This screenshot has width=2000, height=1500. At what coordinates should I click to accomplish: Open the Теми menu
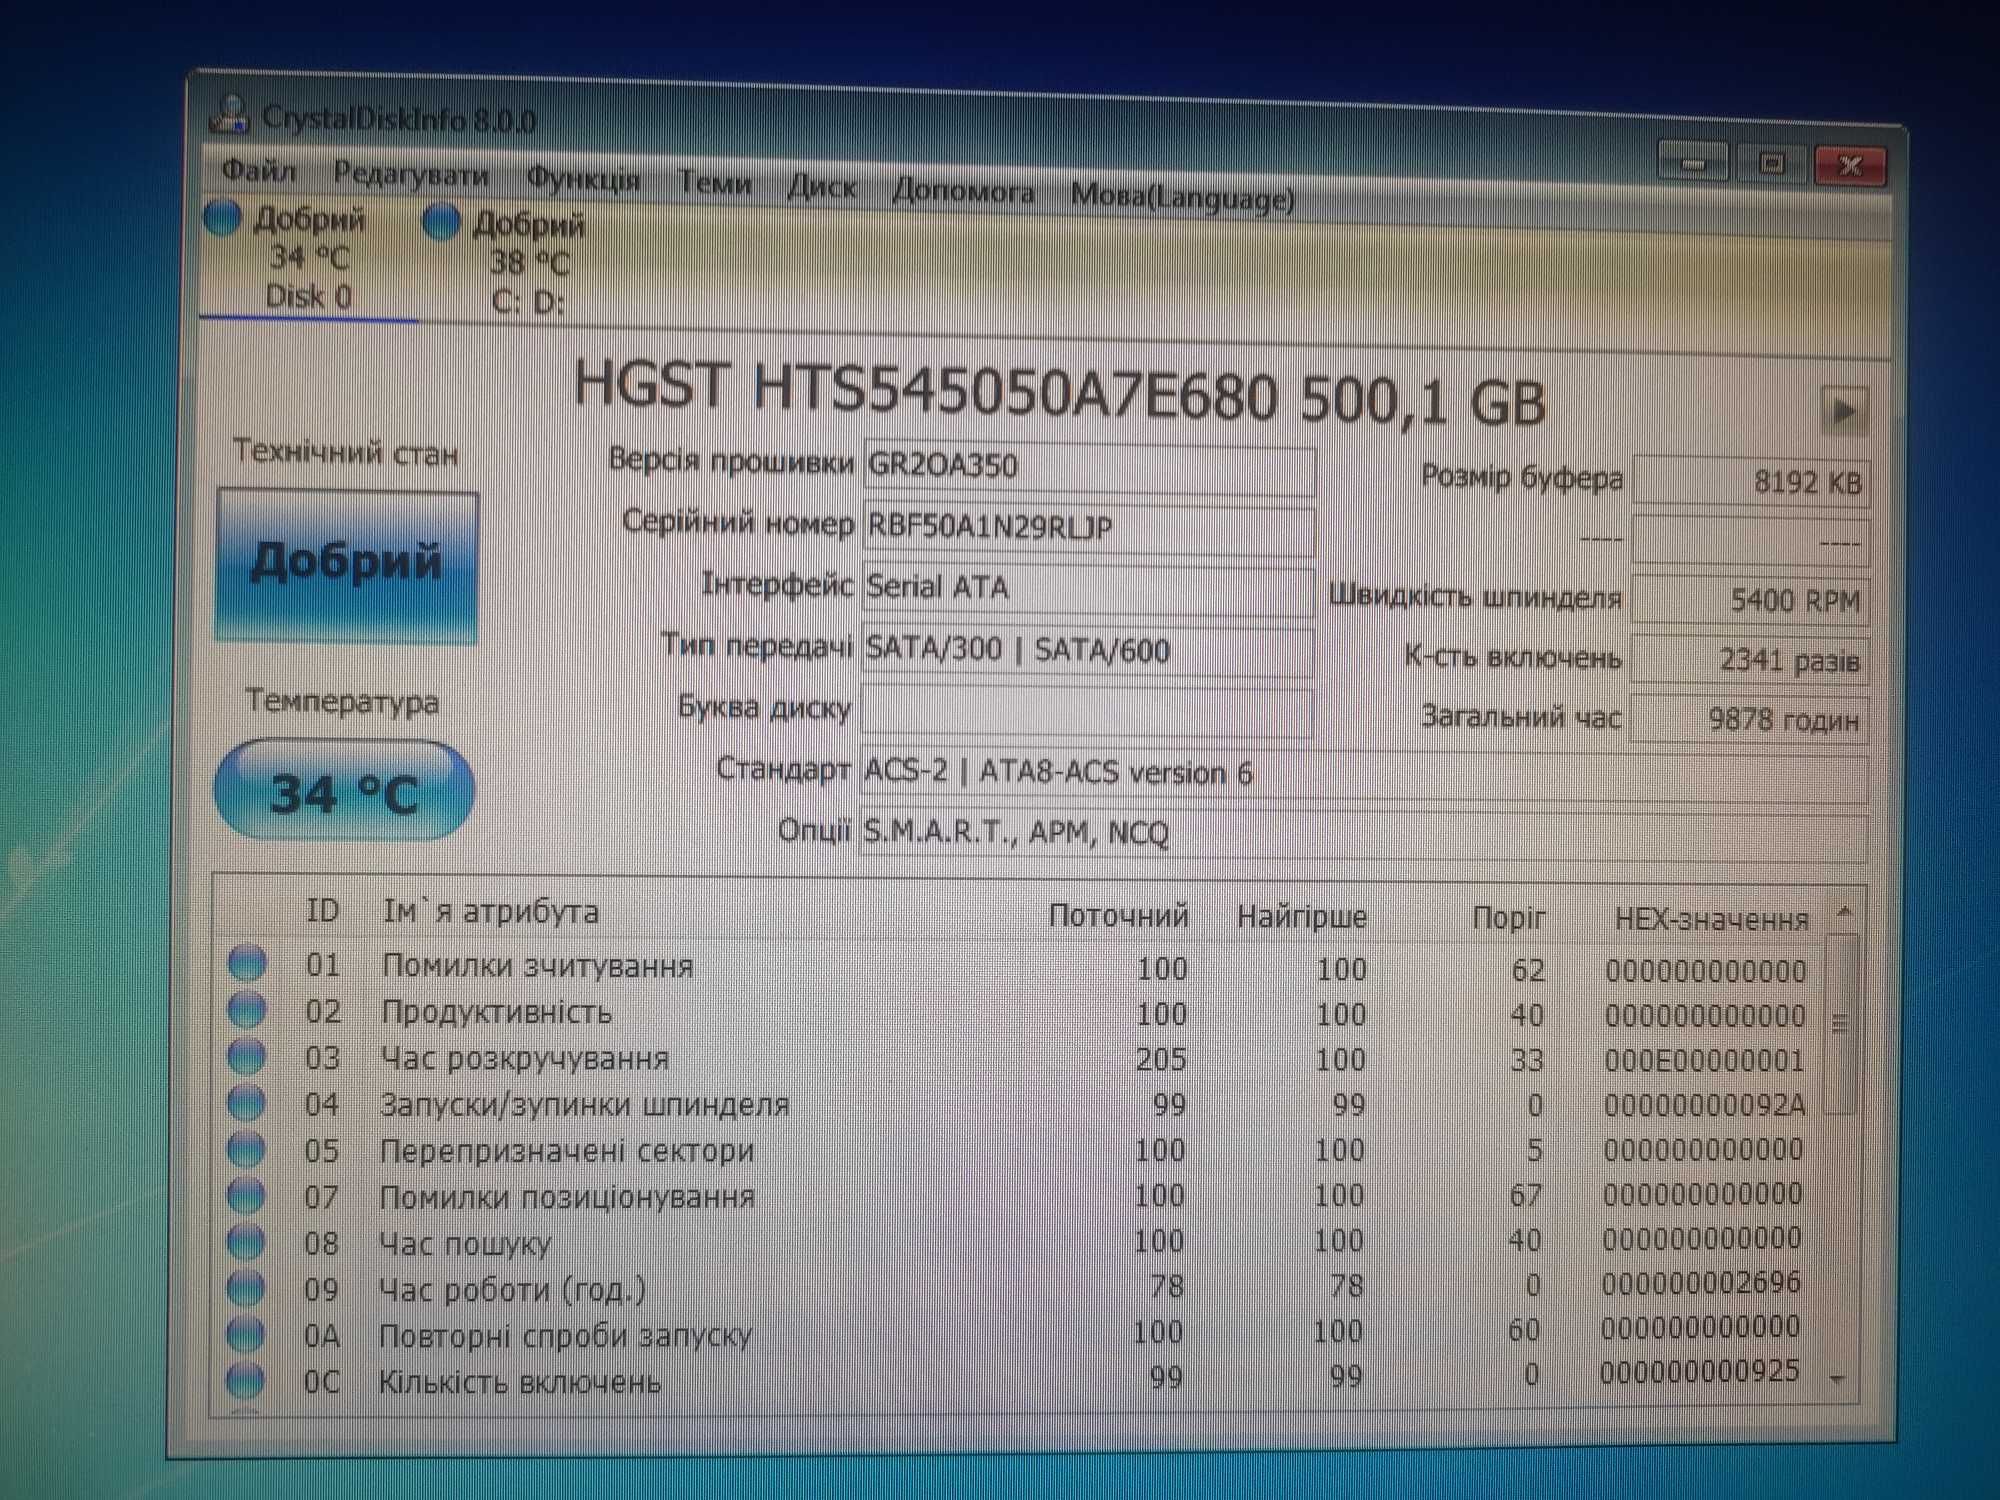click(714, 183)
